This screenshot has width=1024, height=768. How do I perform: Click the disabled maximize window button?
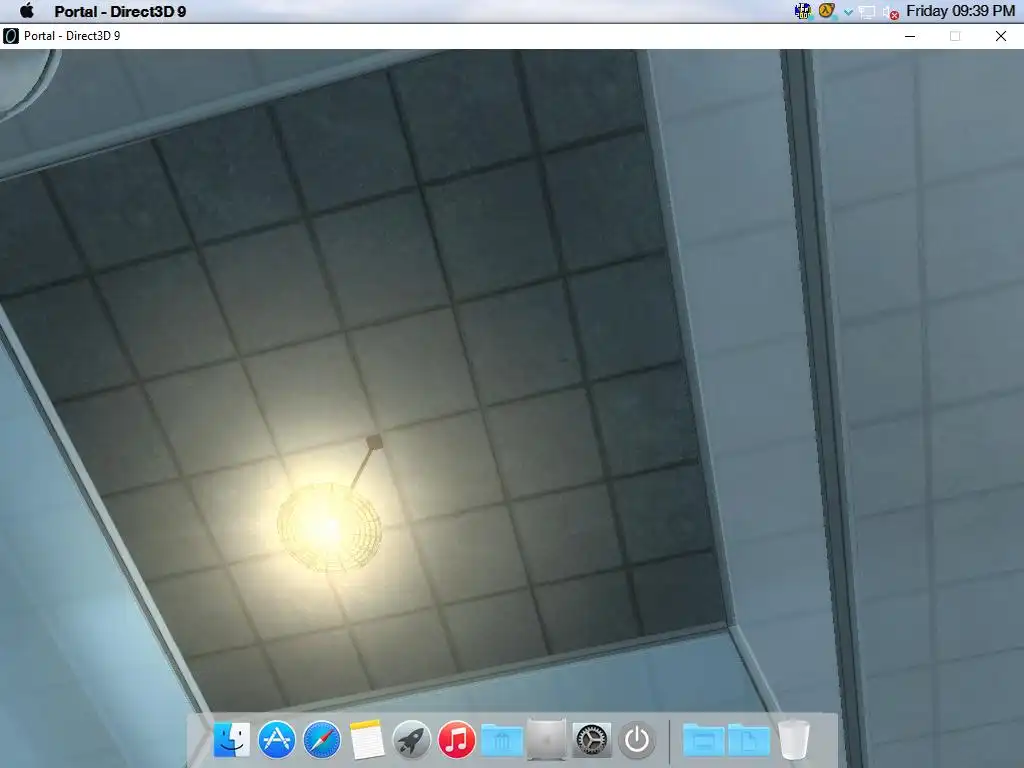(955, 36)
